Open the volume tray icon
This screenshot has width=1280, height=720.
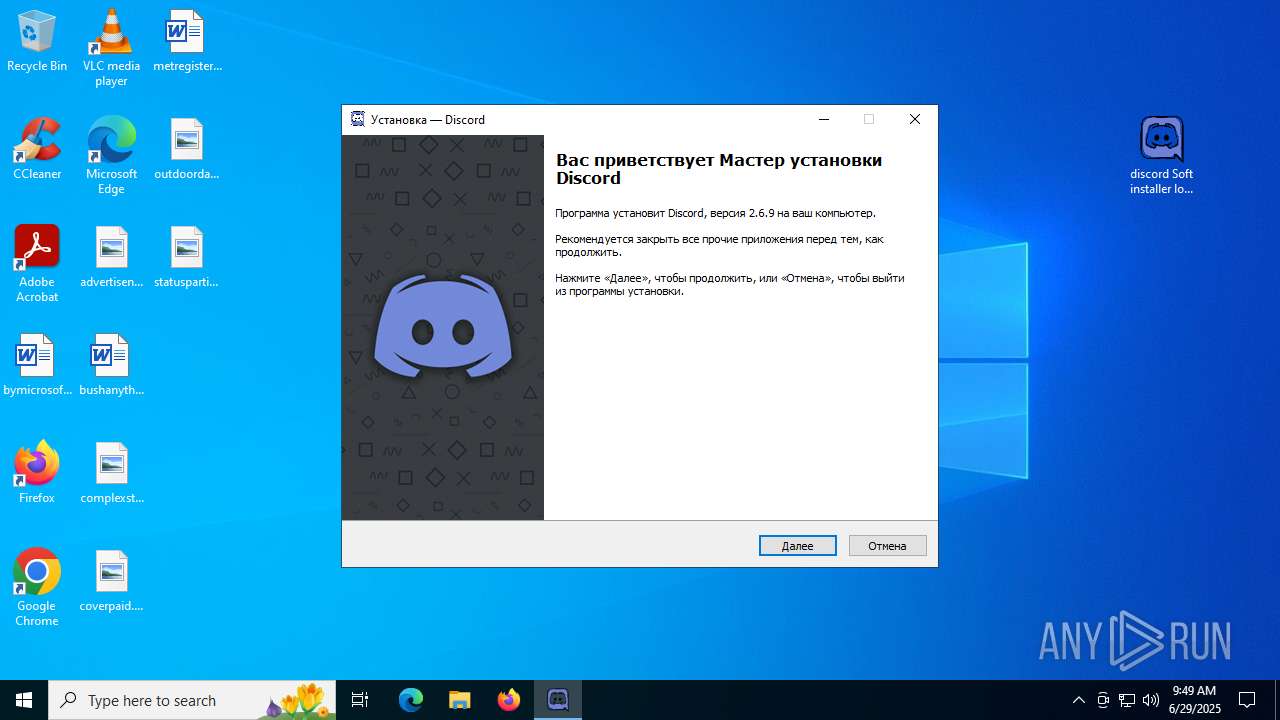pos(1151,700)
